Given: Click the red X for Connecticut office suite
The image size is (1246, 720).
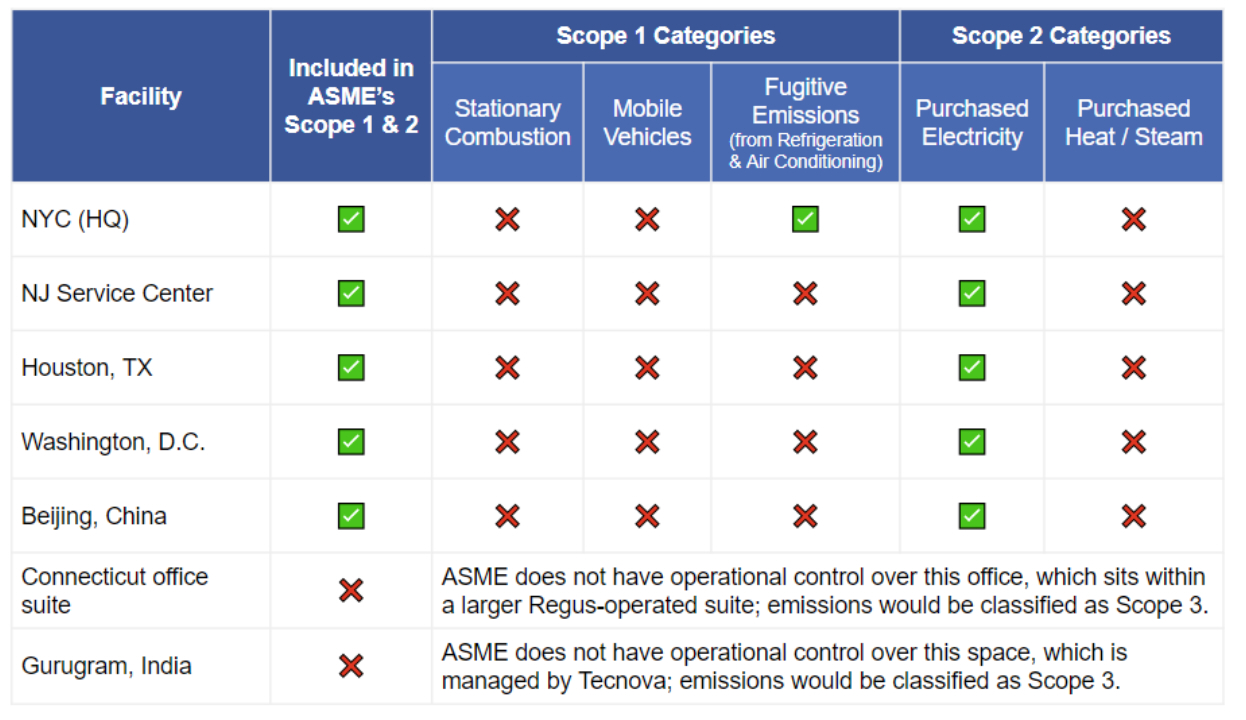Looking at the screenshot, I should coord(351,591).
